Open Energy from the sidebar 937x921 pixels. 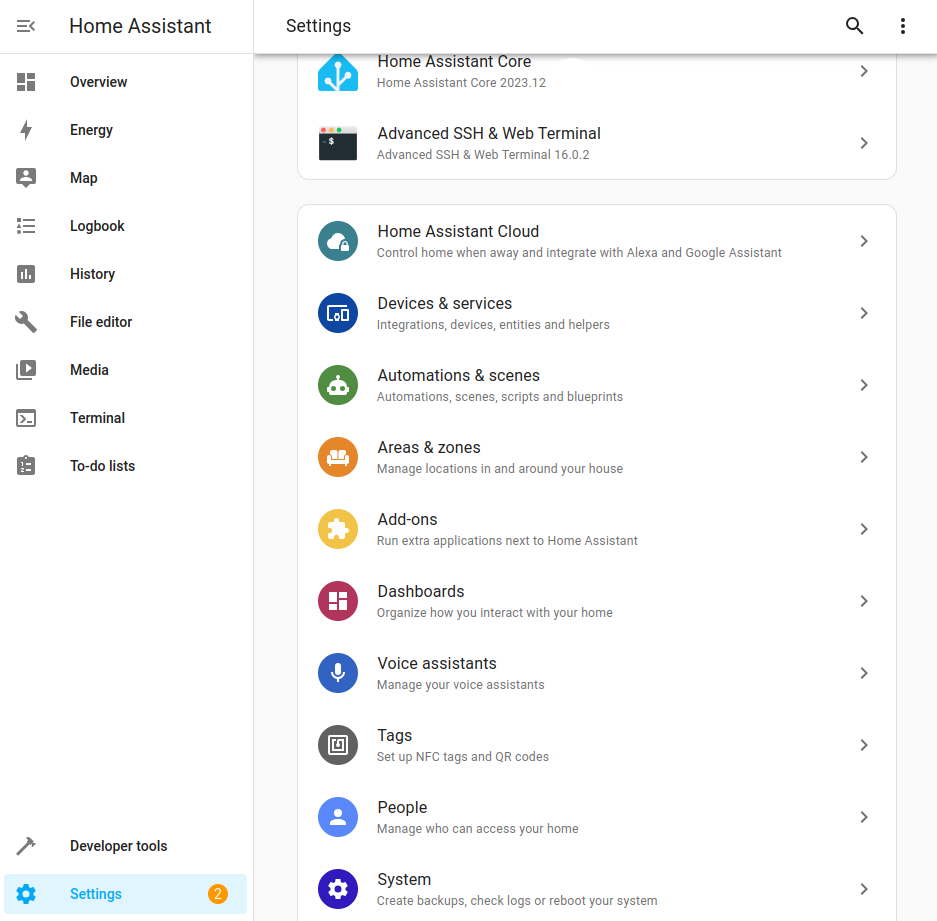pyautogui.click(x=125, y=130)
